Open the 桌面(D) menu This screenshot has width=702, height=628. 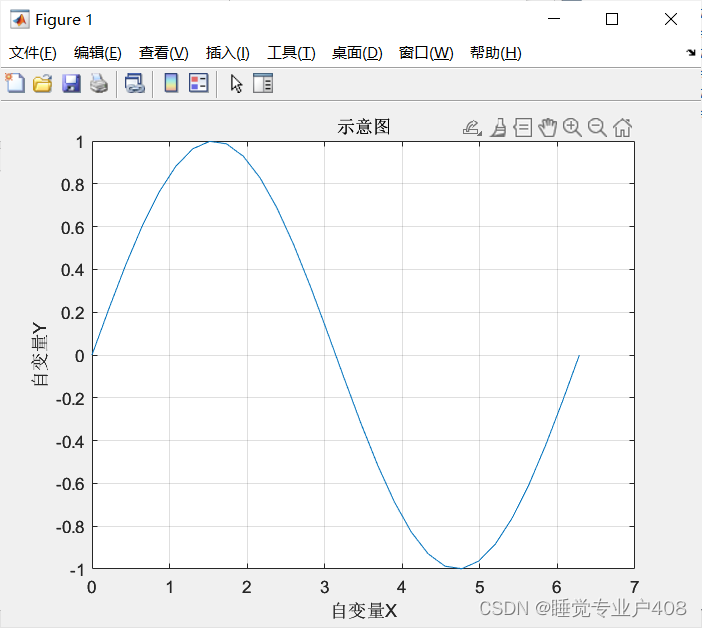coord(357,53)
